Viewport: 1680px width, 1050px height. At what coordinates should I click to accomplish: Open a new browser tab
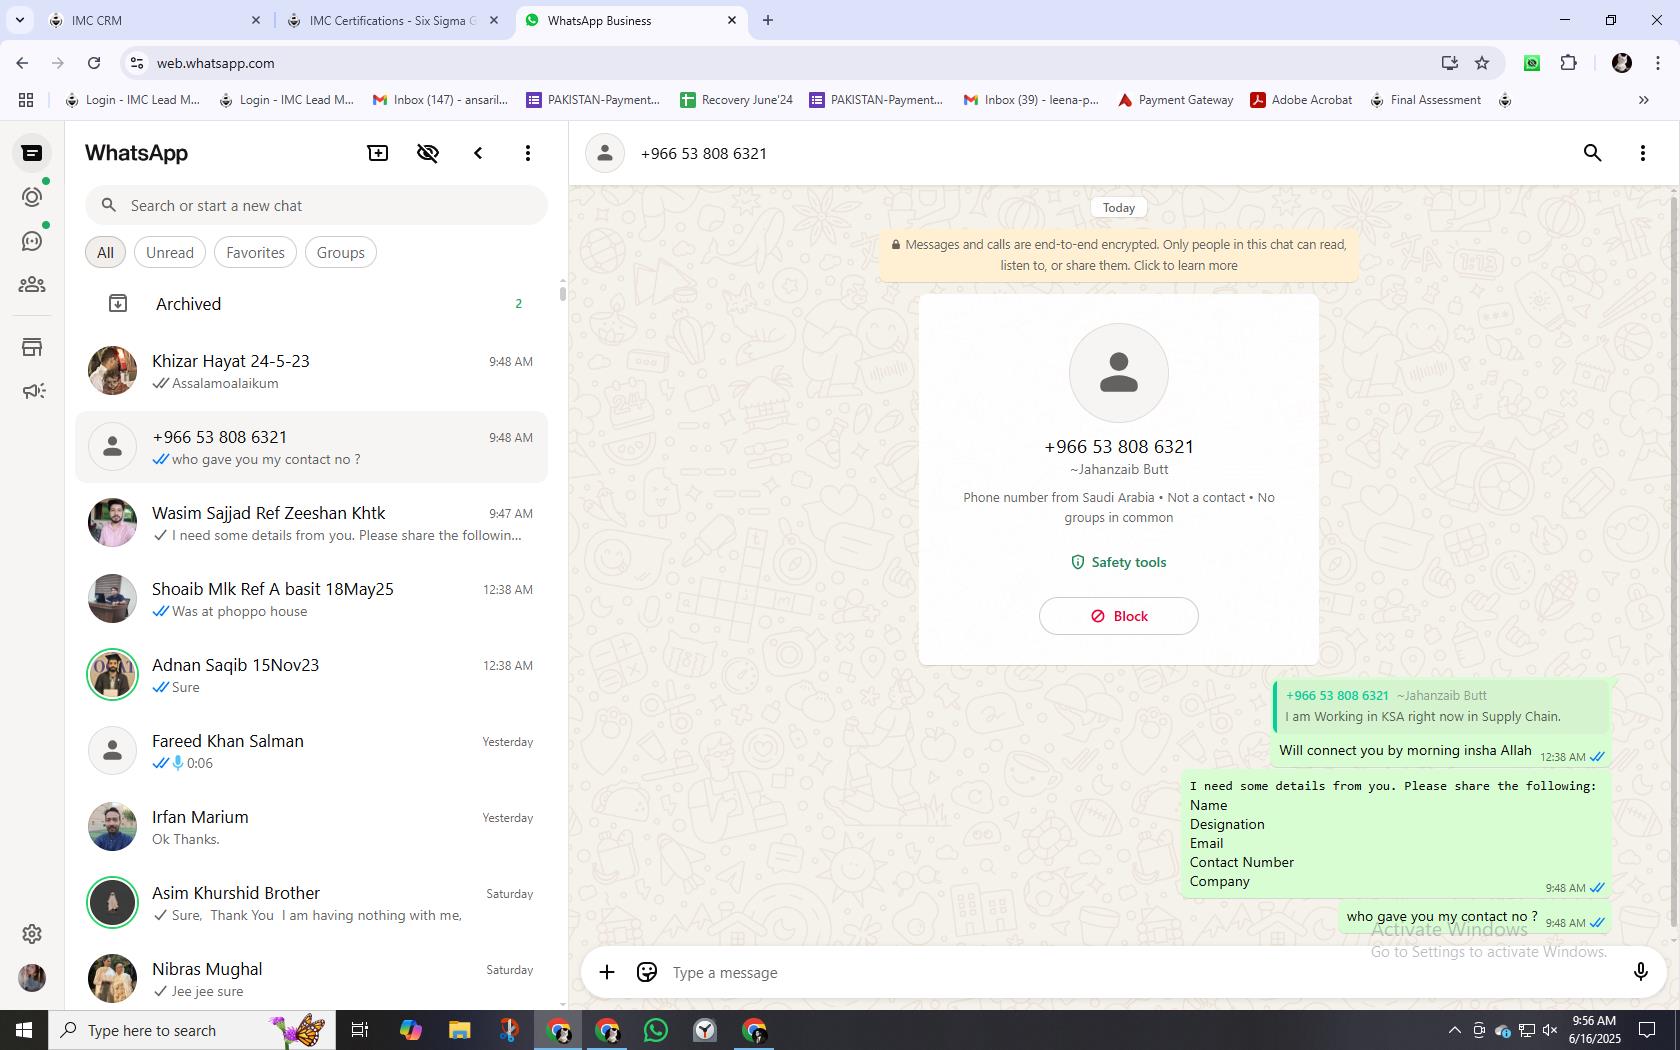tap(768, 20)
